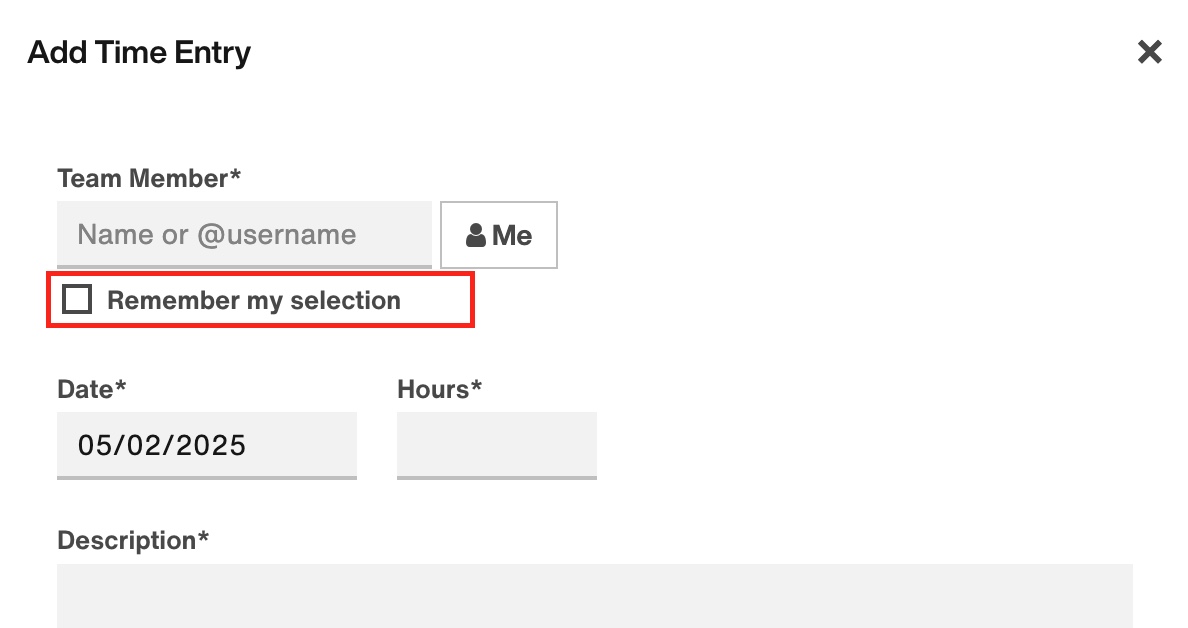
Task: Click the person icon on Me button
Action: pos(476,236)
